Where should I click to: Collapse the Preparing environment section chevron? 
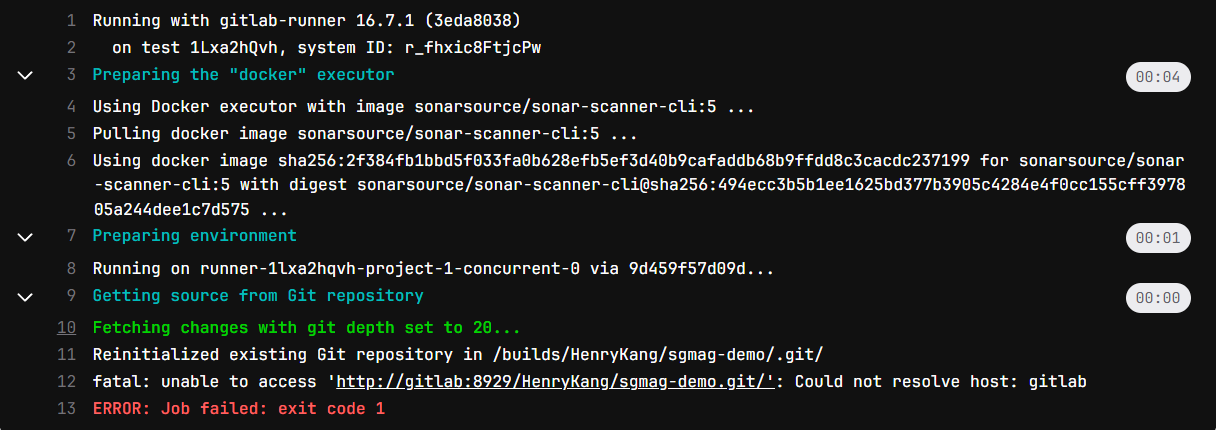click(x=26, y=237)
